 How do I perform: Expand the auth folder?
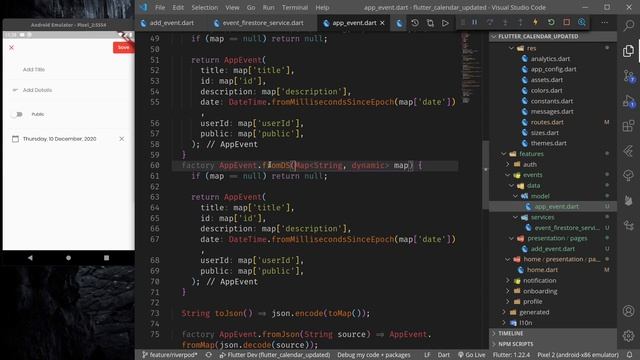[508, 164]
